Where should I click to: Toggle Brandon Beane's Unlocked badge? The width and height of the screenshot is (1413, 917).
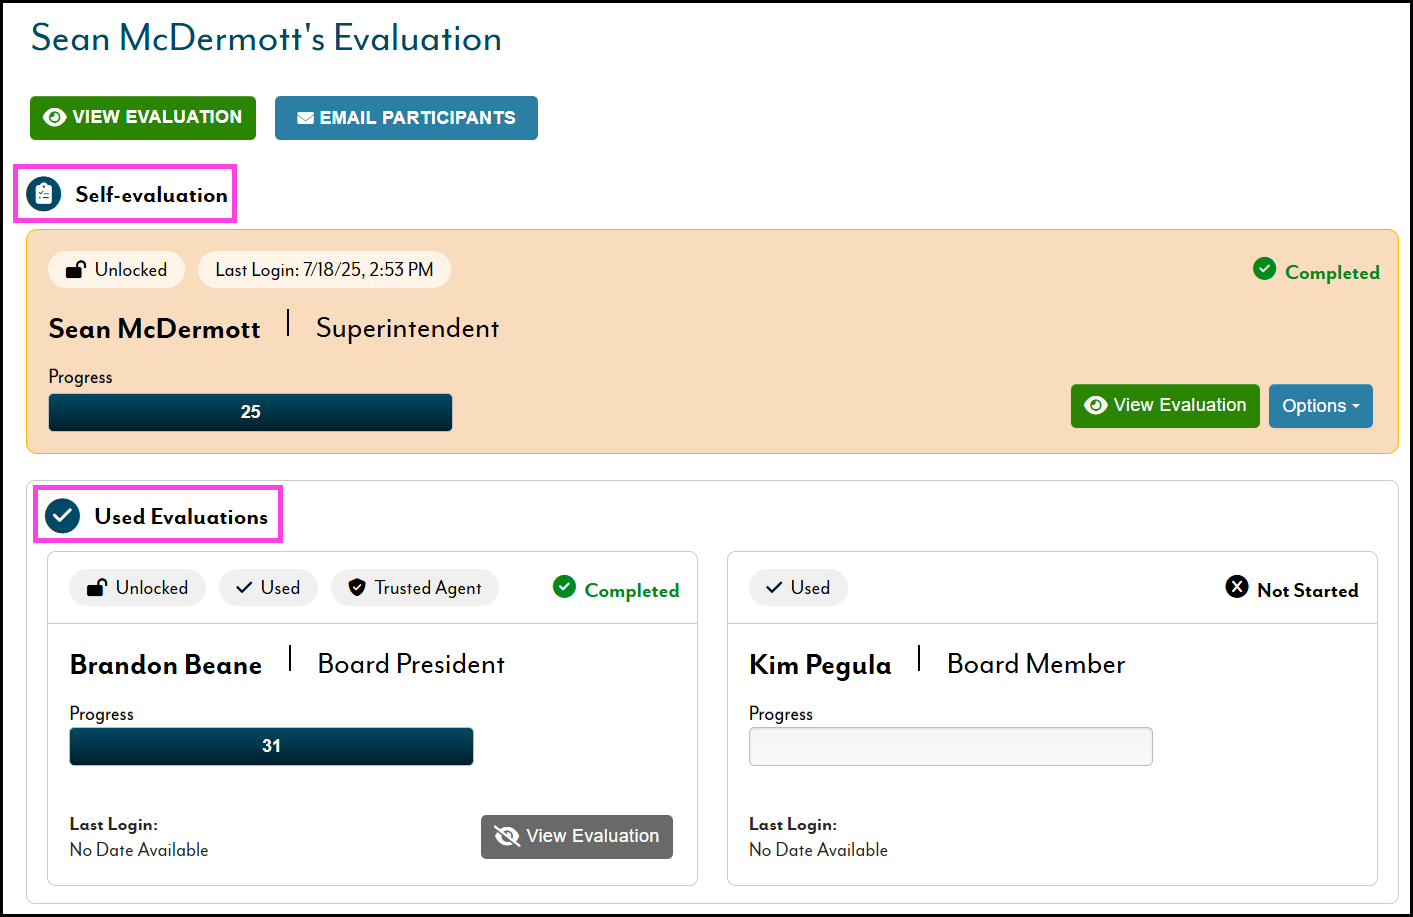(138, 588)
